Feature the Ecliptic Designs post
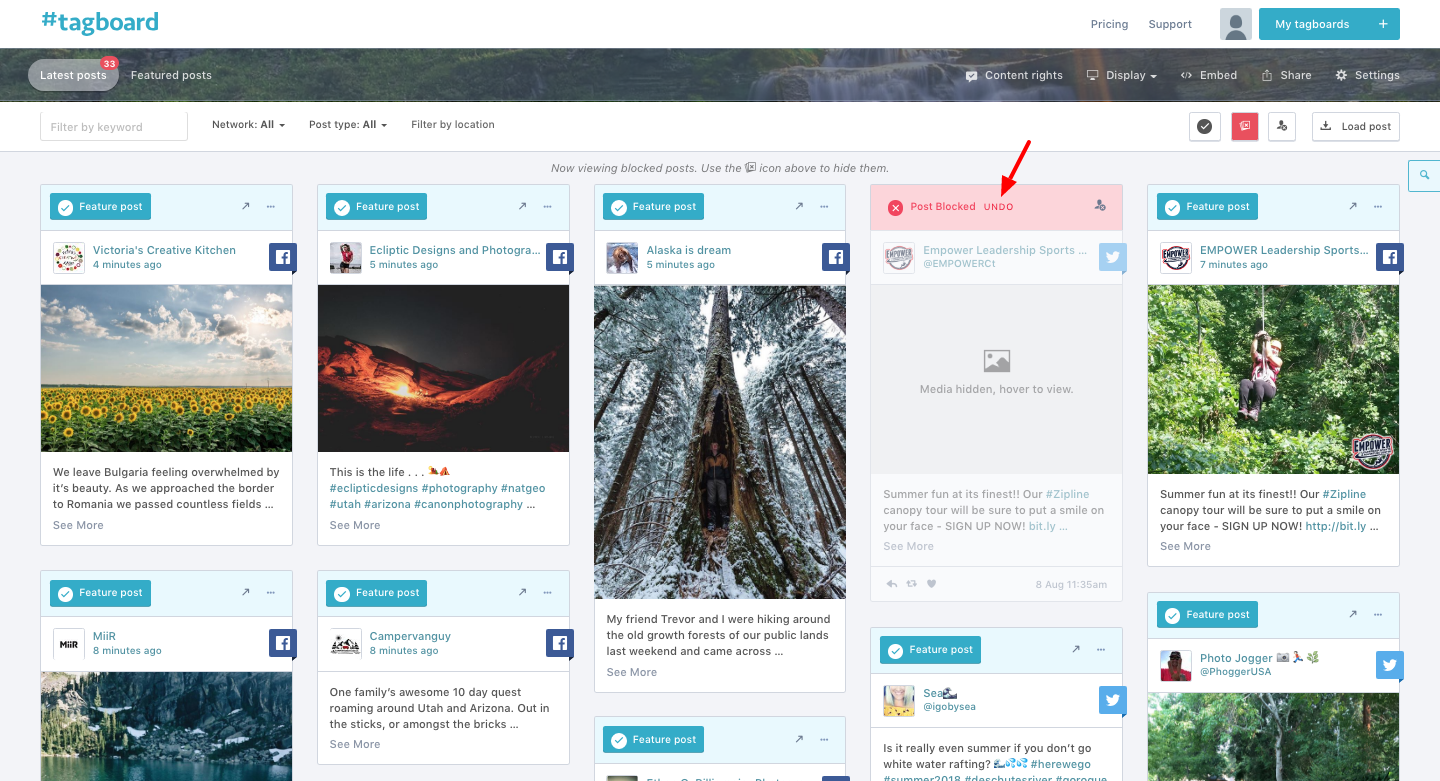 (377, 207)
